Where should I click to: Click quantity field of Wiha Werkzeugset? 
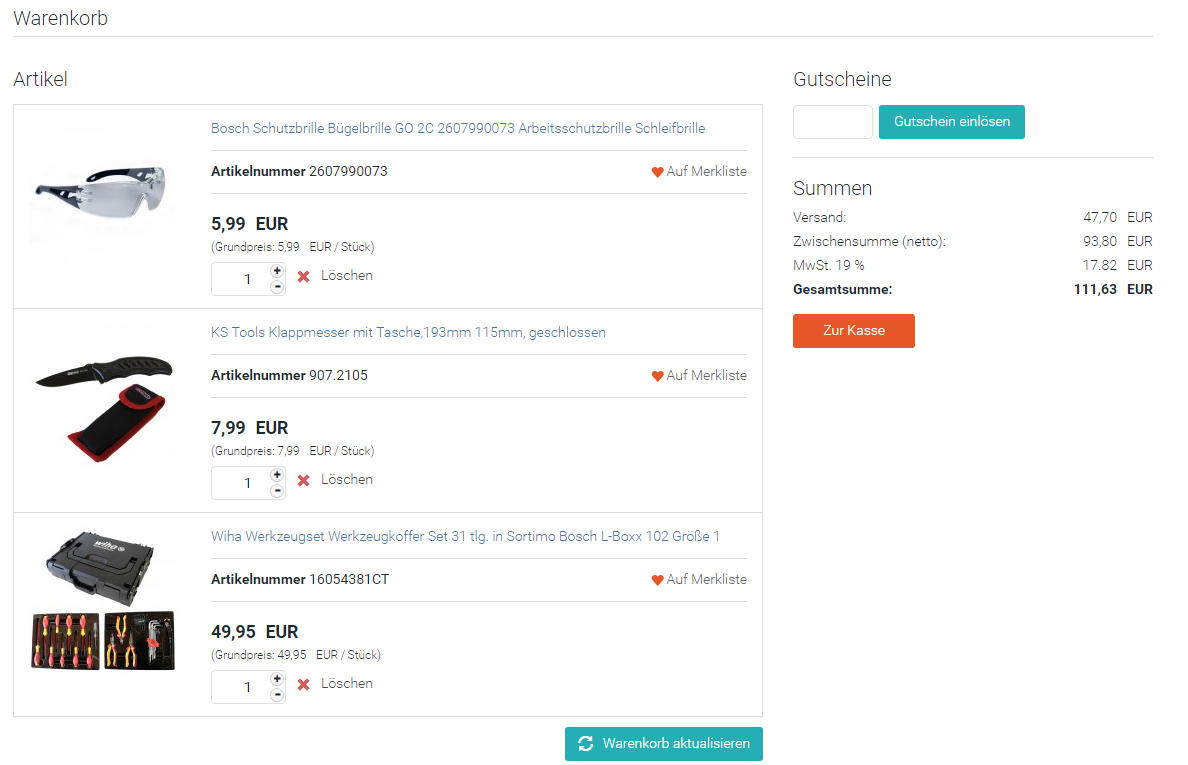[x=241, y=687]
